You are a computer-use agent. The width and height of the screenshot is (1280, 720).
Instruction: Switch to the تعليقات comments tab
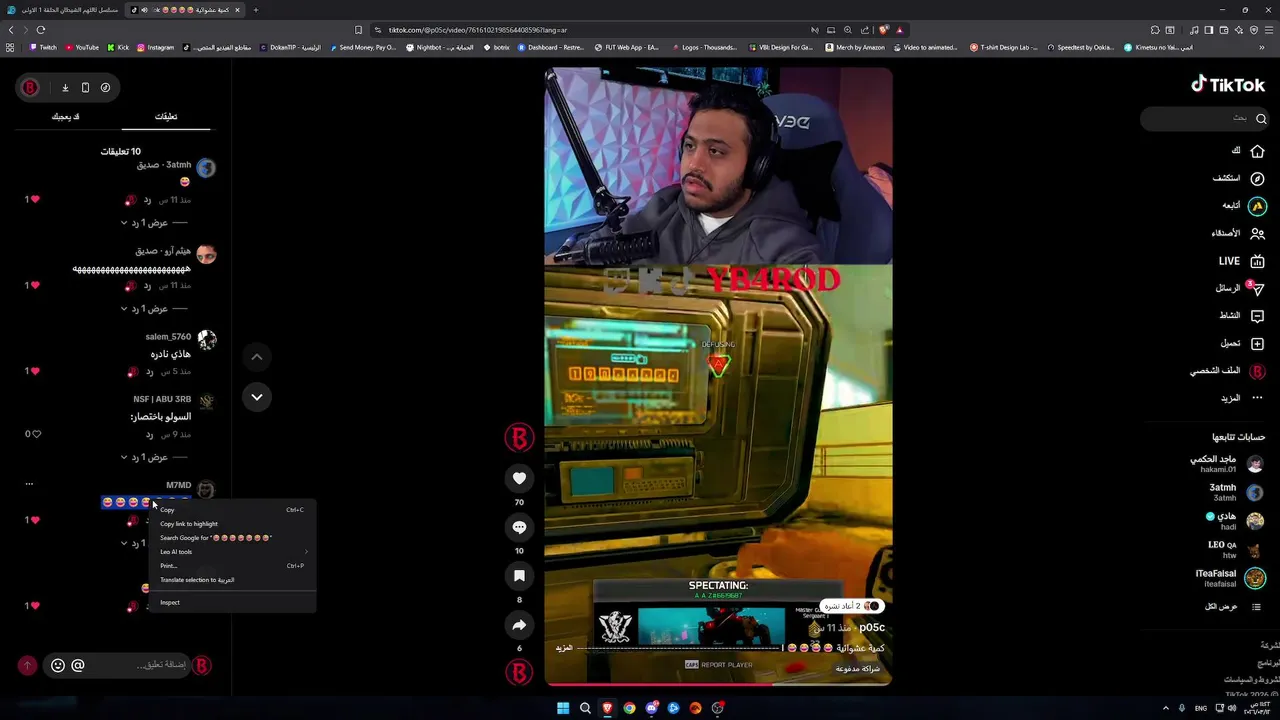(166, 117)
